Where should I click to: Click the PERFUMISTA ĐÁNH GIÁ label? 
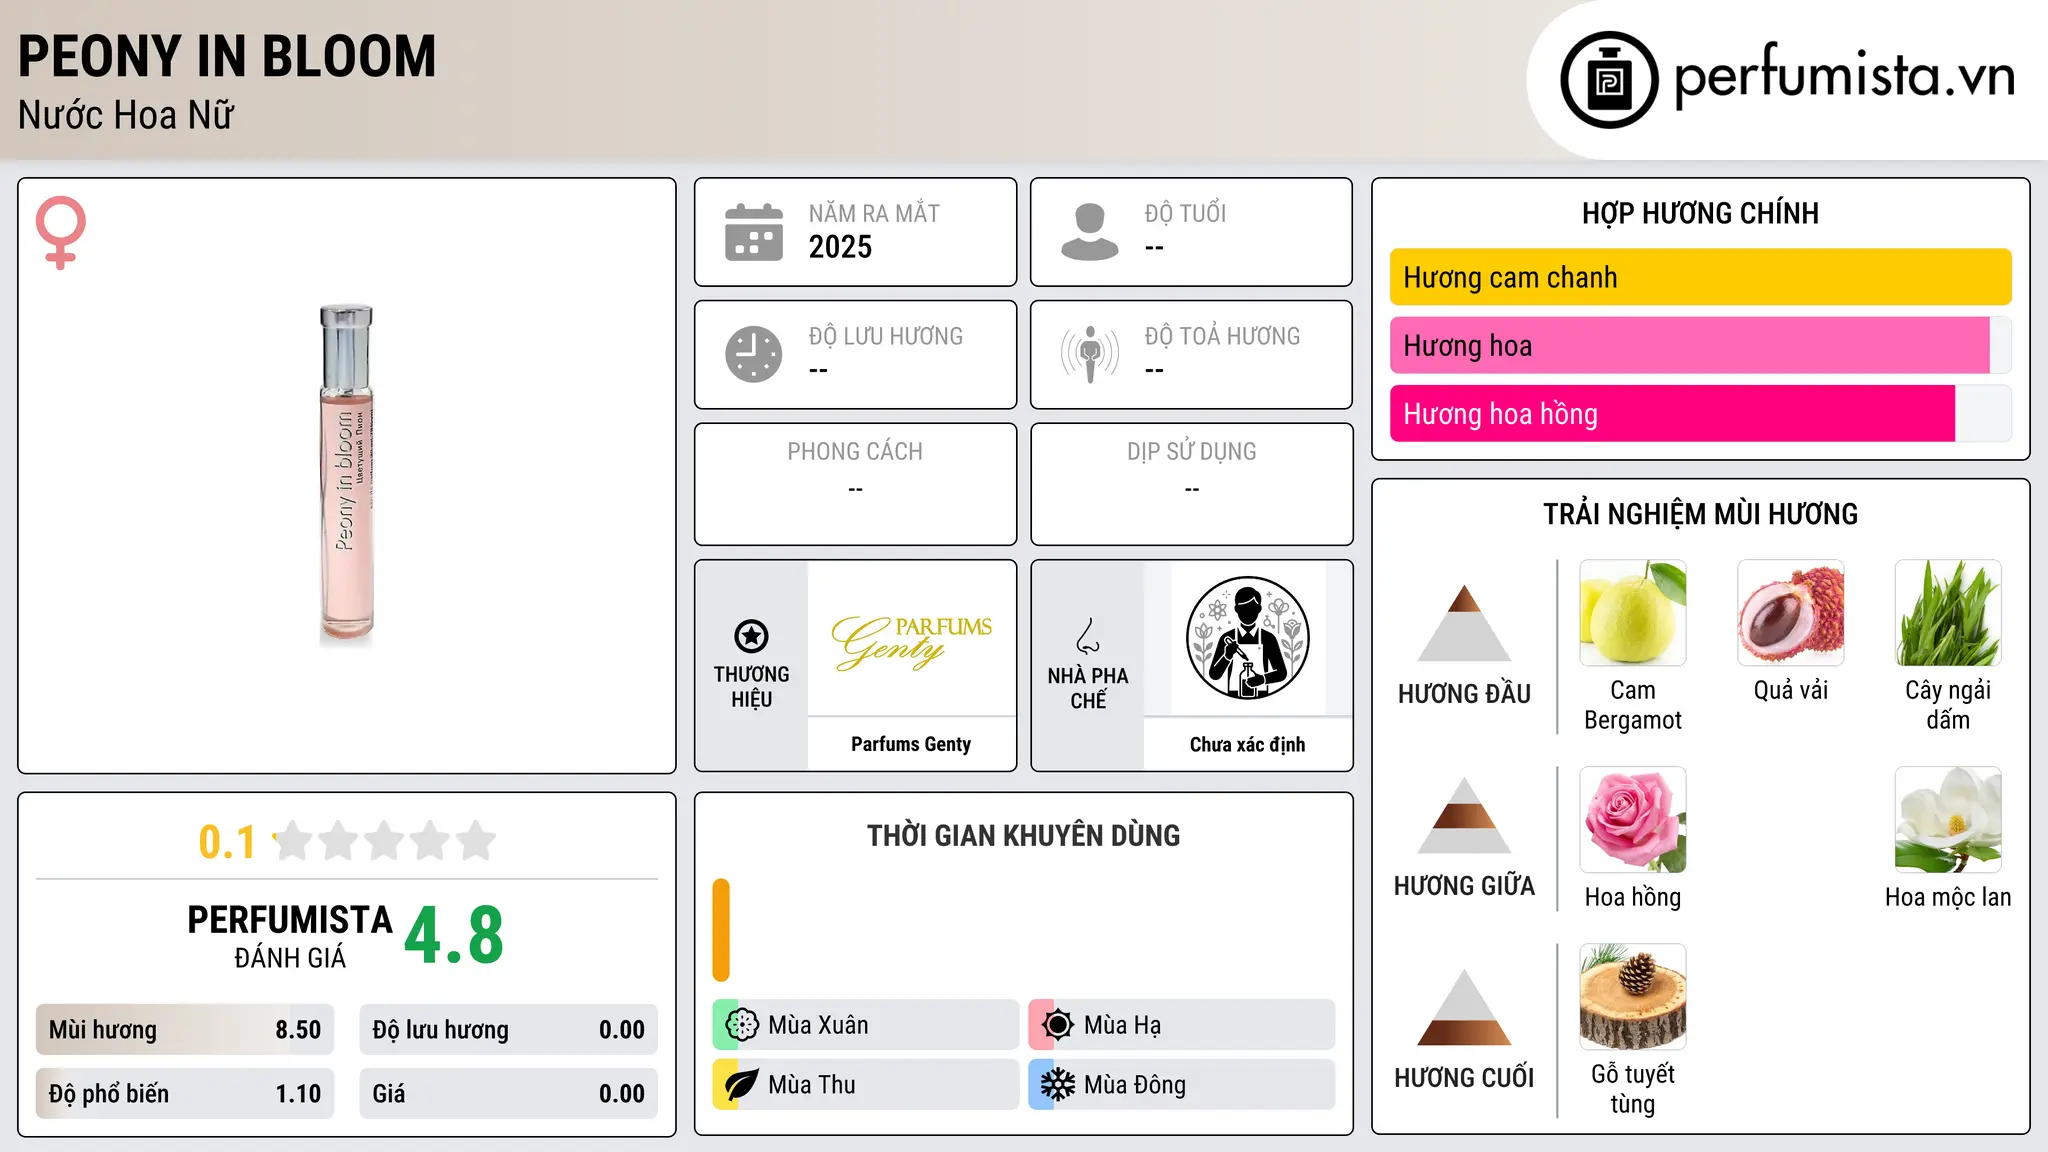pyautogui.click(x=290, y=936)
